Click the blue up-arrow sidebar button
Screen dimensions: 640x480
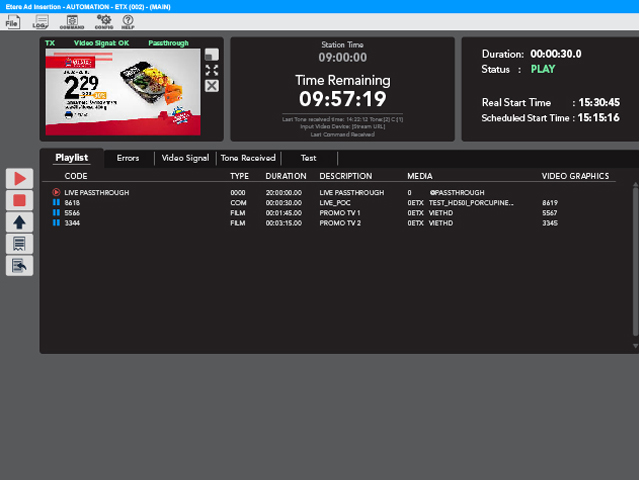click(x=19, y=222)
